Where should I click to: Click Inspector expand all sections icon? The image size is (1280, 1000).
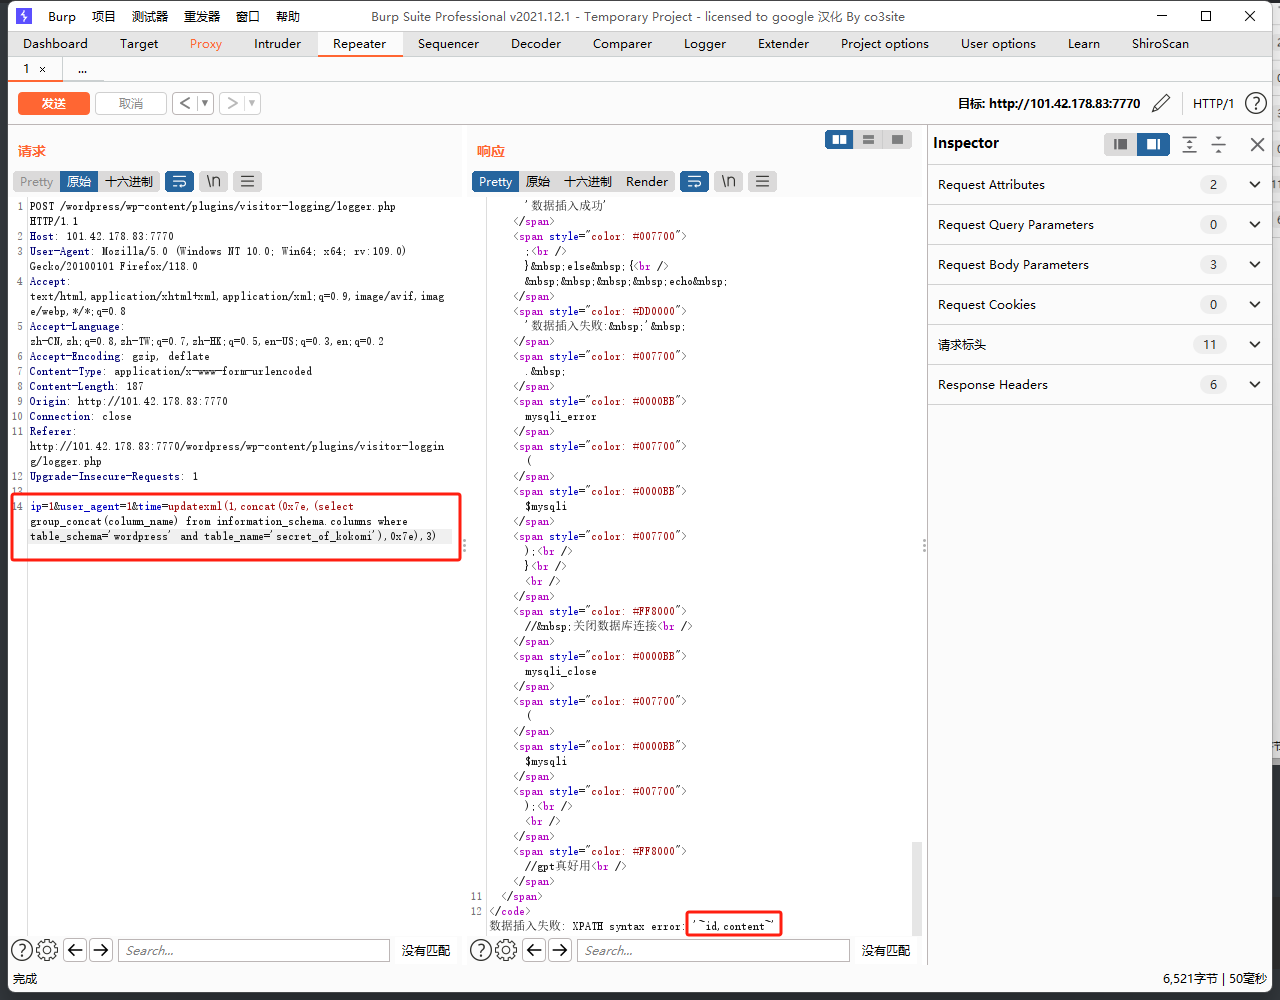(1189, 144)
